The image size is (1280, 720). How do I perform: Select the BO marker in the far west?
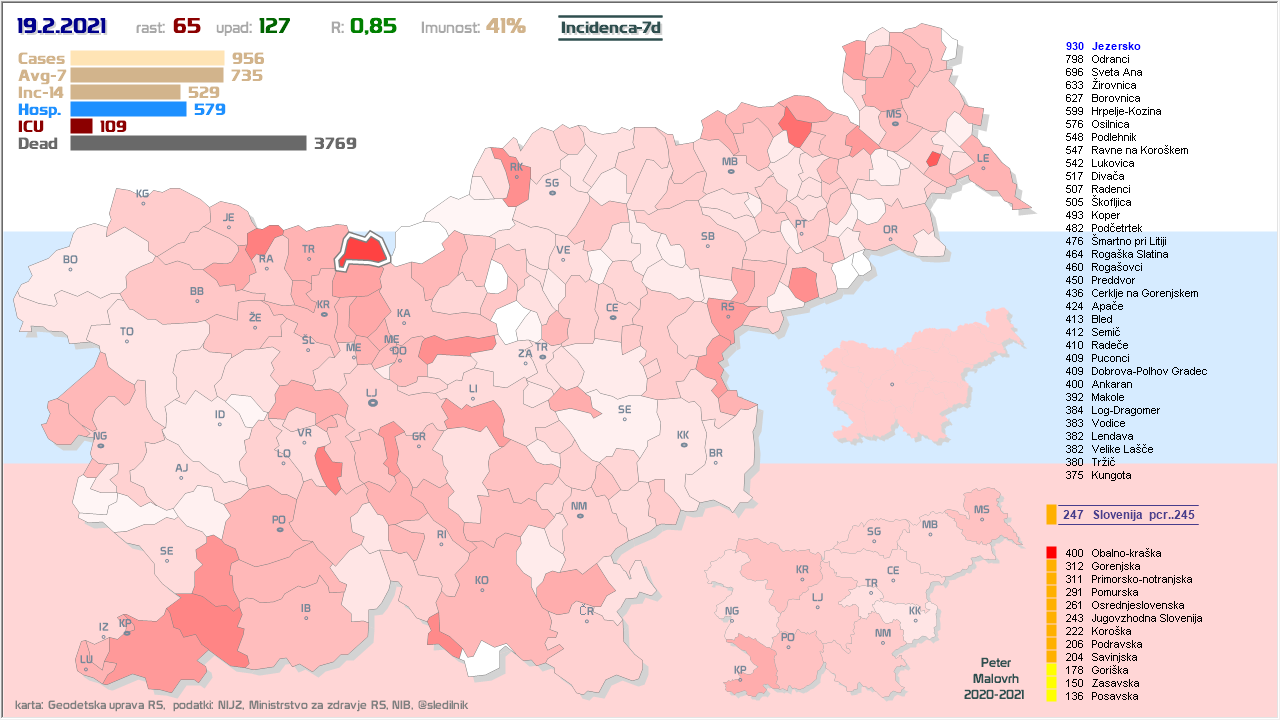pos(70,271)
